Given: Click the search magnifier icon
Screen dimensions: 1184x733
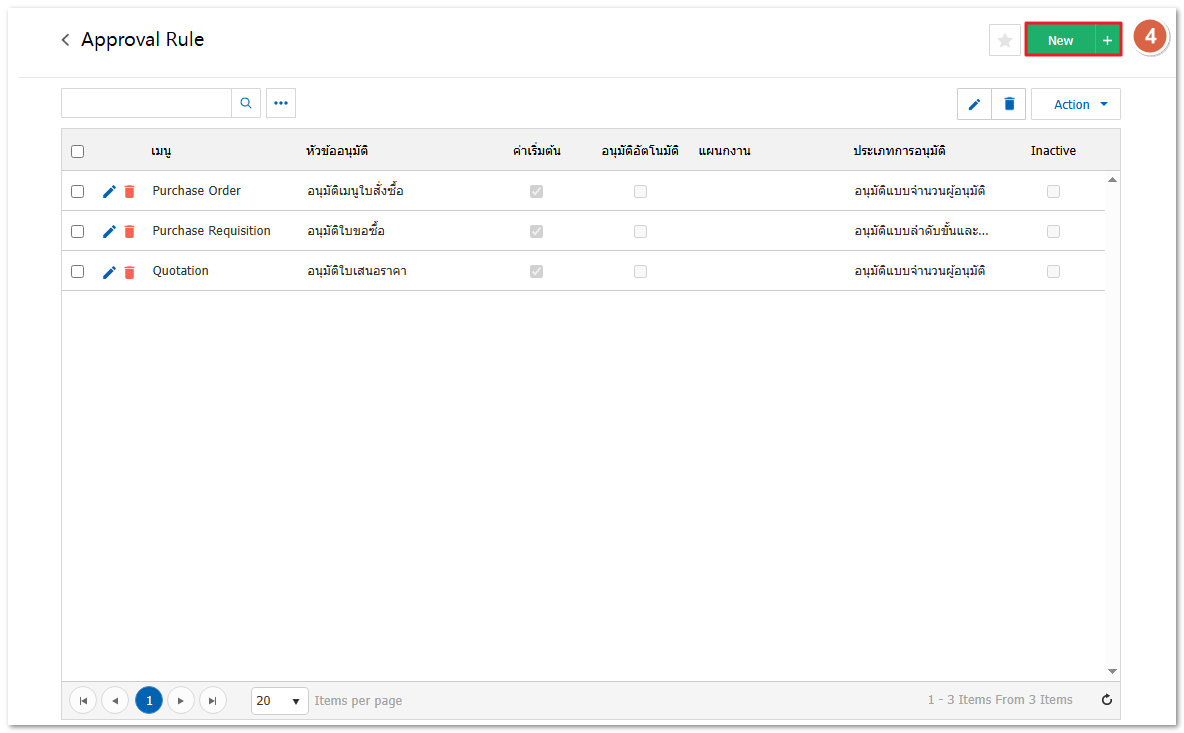Looking at the screenshot, I should [x=246, y=103].
